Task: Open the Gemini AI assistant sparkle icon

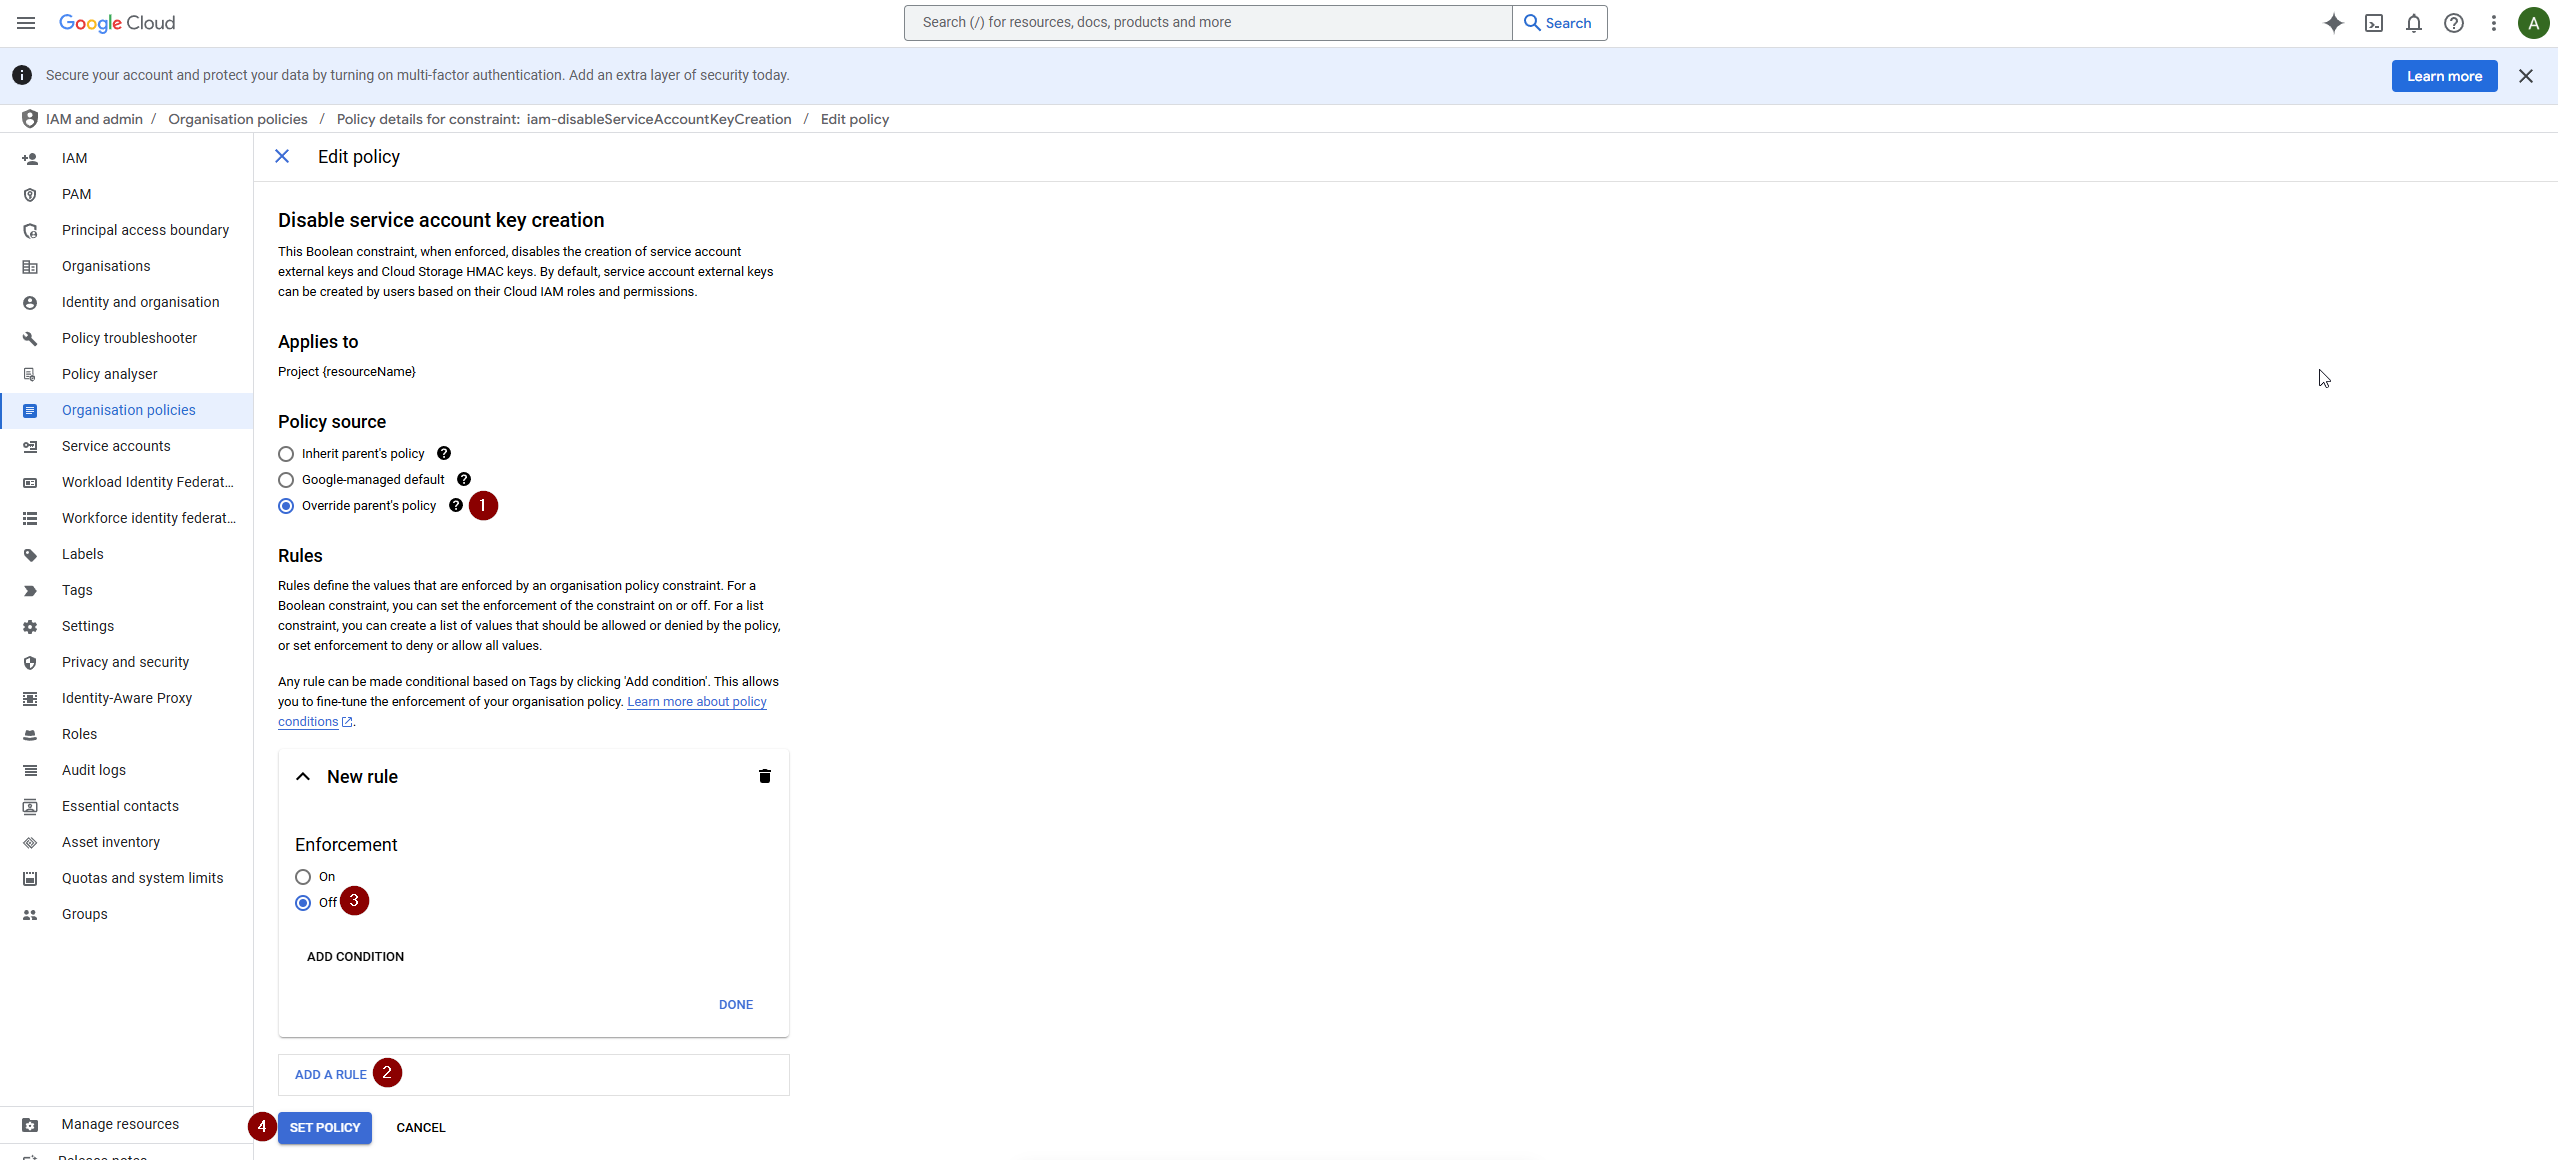Action: pyautogui.click(x=2333, y=23)
